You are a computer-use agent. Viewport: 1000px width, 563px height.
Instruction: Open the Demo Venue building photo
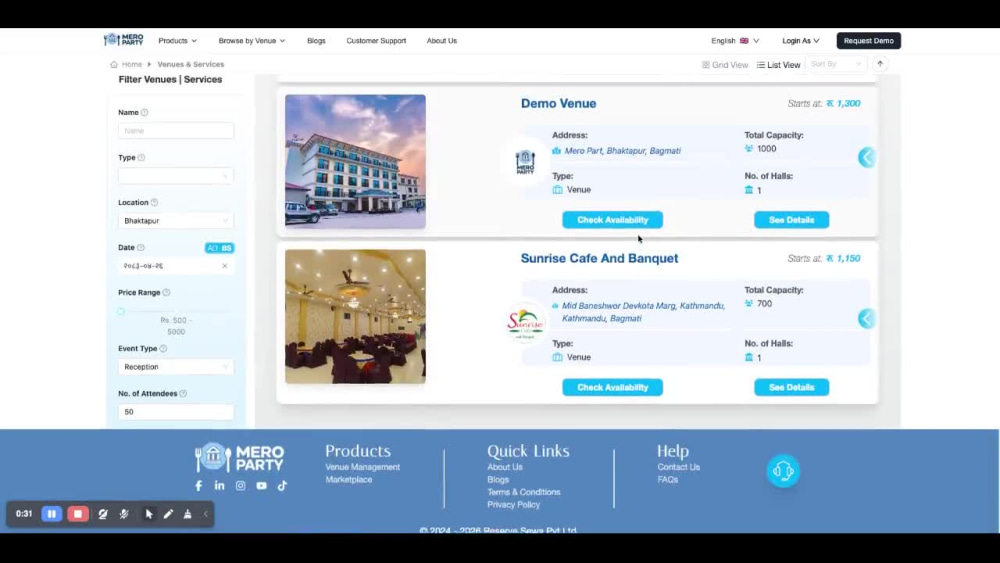tap(355, 162)
